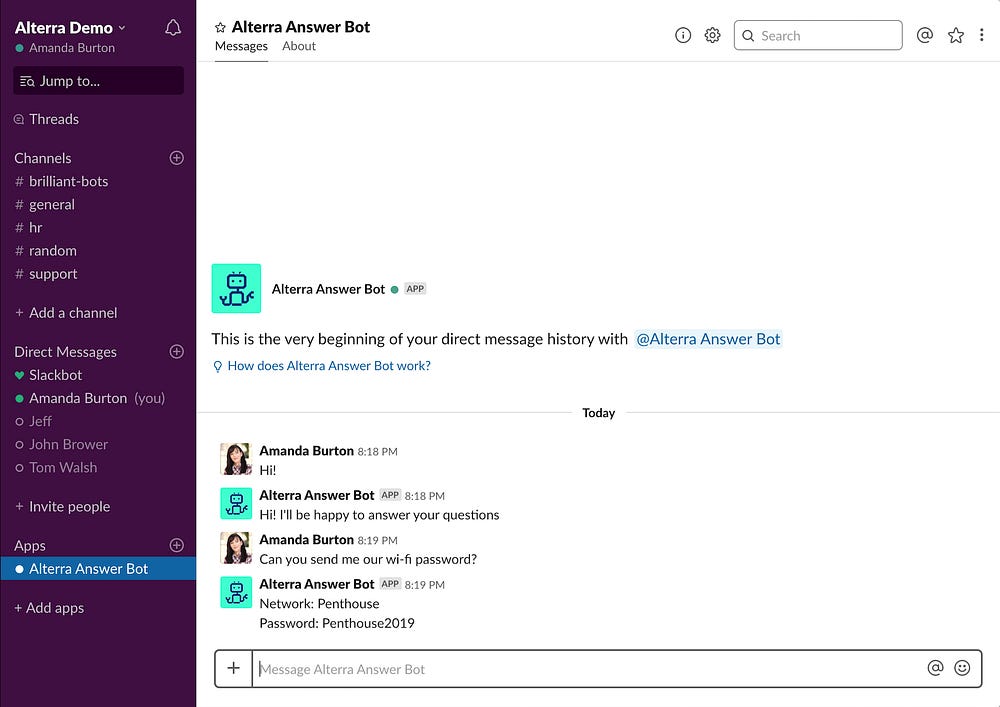Click Amanda Burton's avatar on the Hi! message

tap(236, 459)
